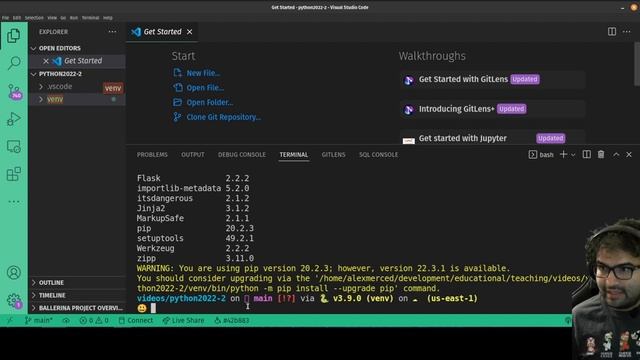Select the Terminal tab

(293, 155)
